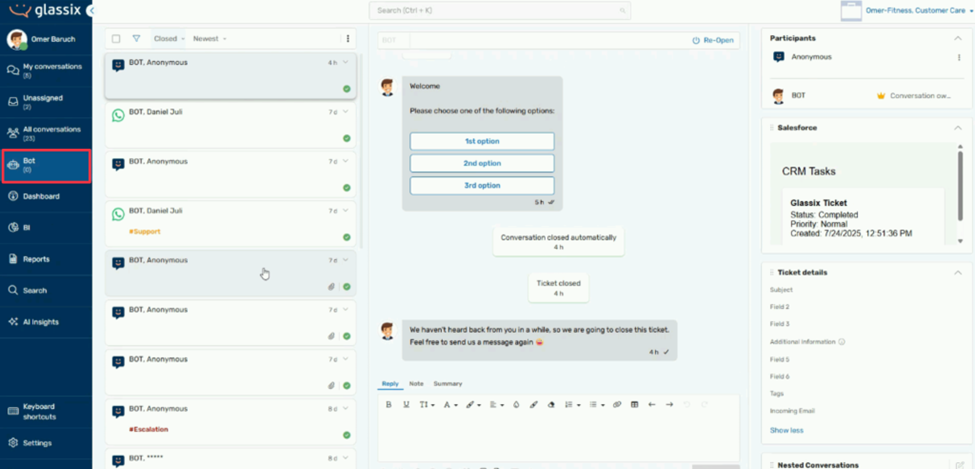Open Anonymous participant options menu
975x469 pixels.
959,57
